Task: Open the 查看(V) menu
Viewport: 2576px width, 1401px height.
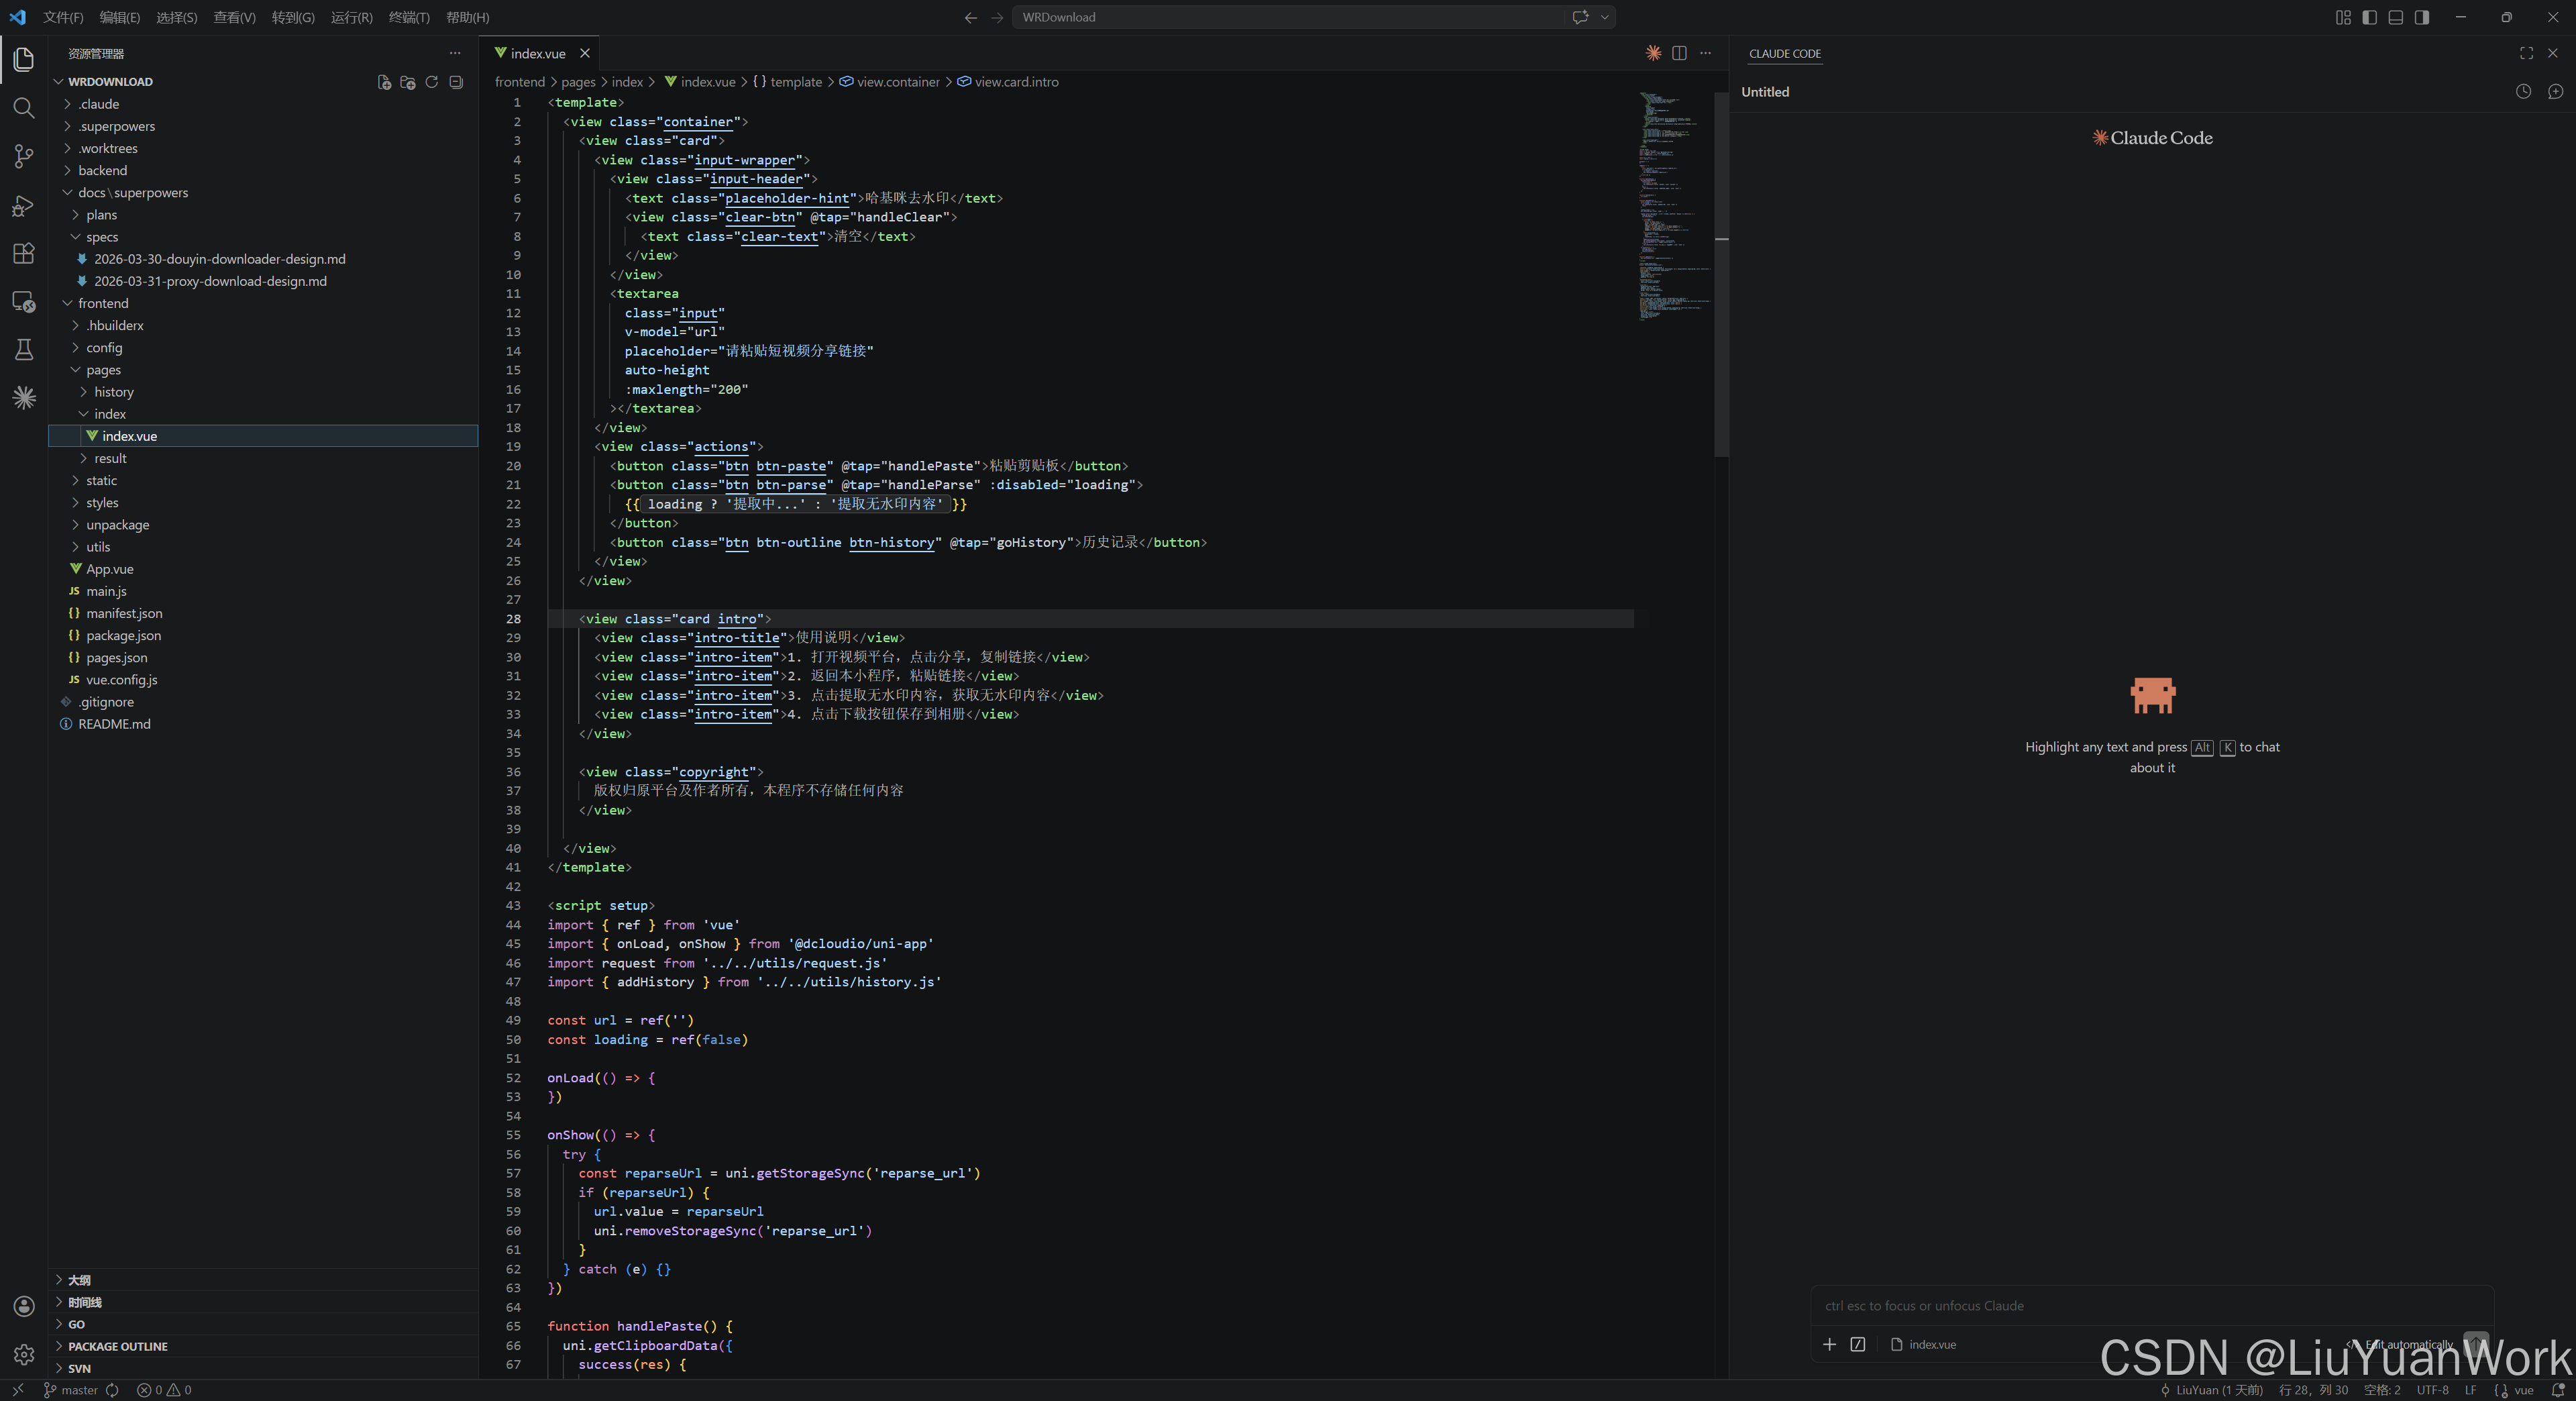Action: point(235,17)
